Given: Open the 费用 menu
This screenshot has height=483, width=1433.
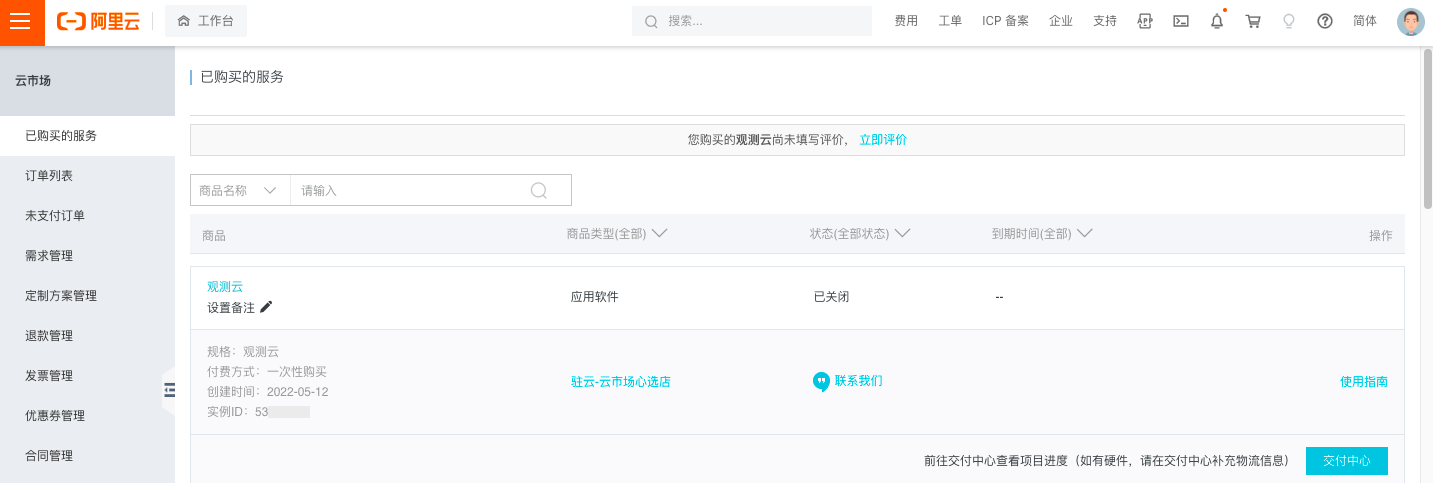Looking at the screenshot, I should [906, 21].
